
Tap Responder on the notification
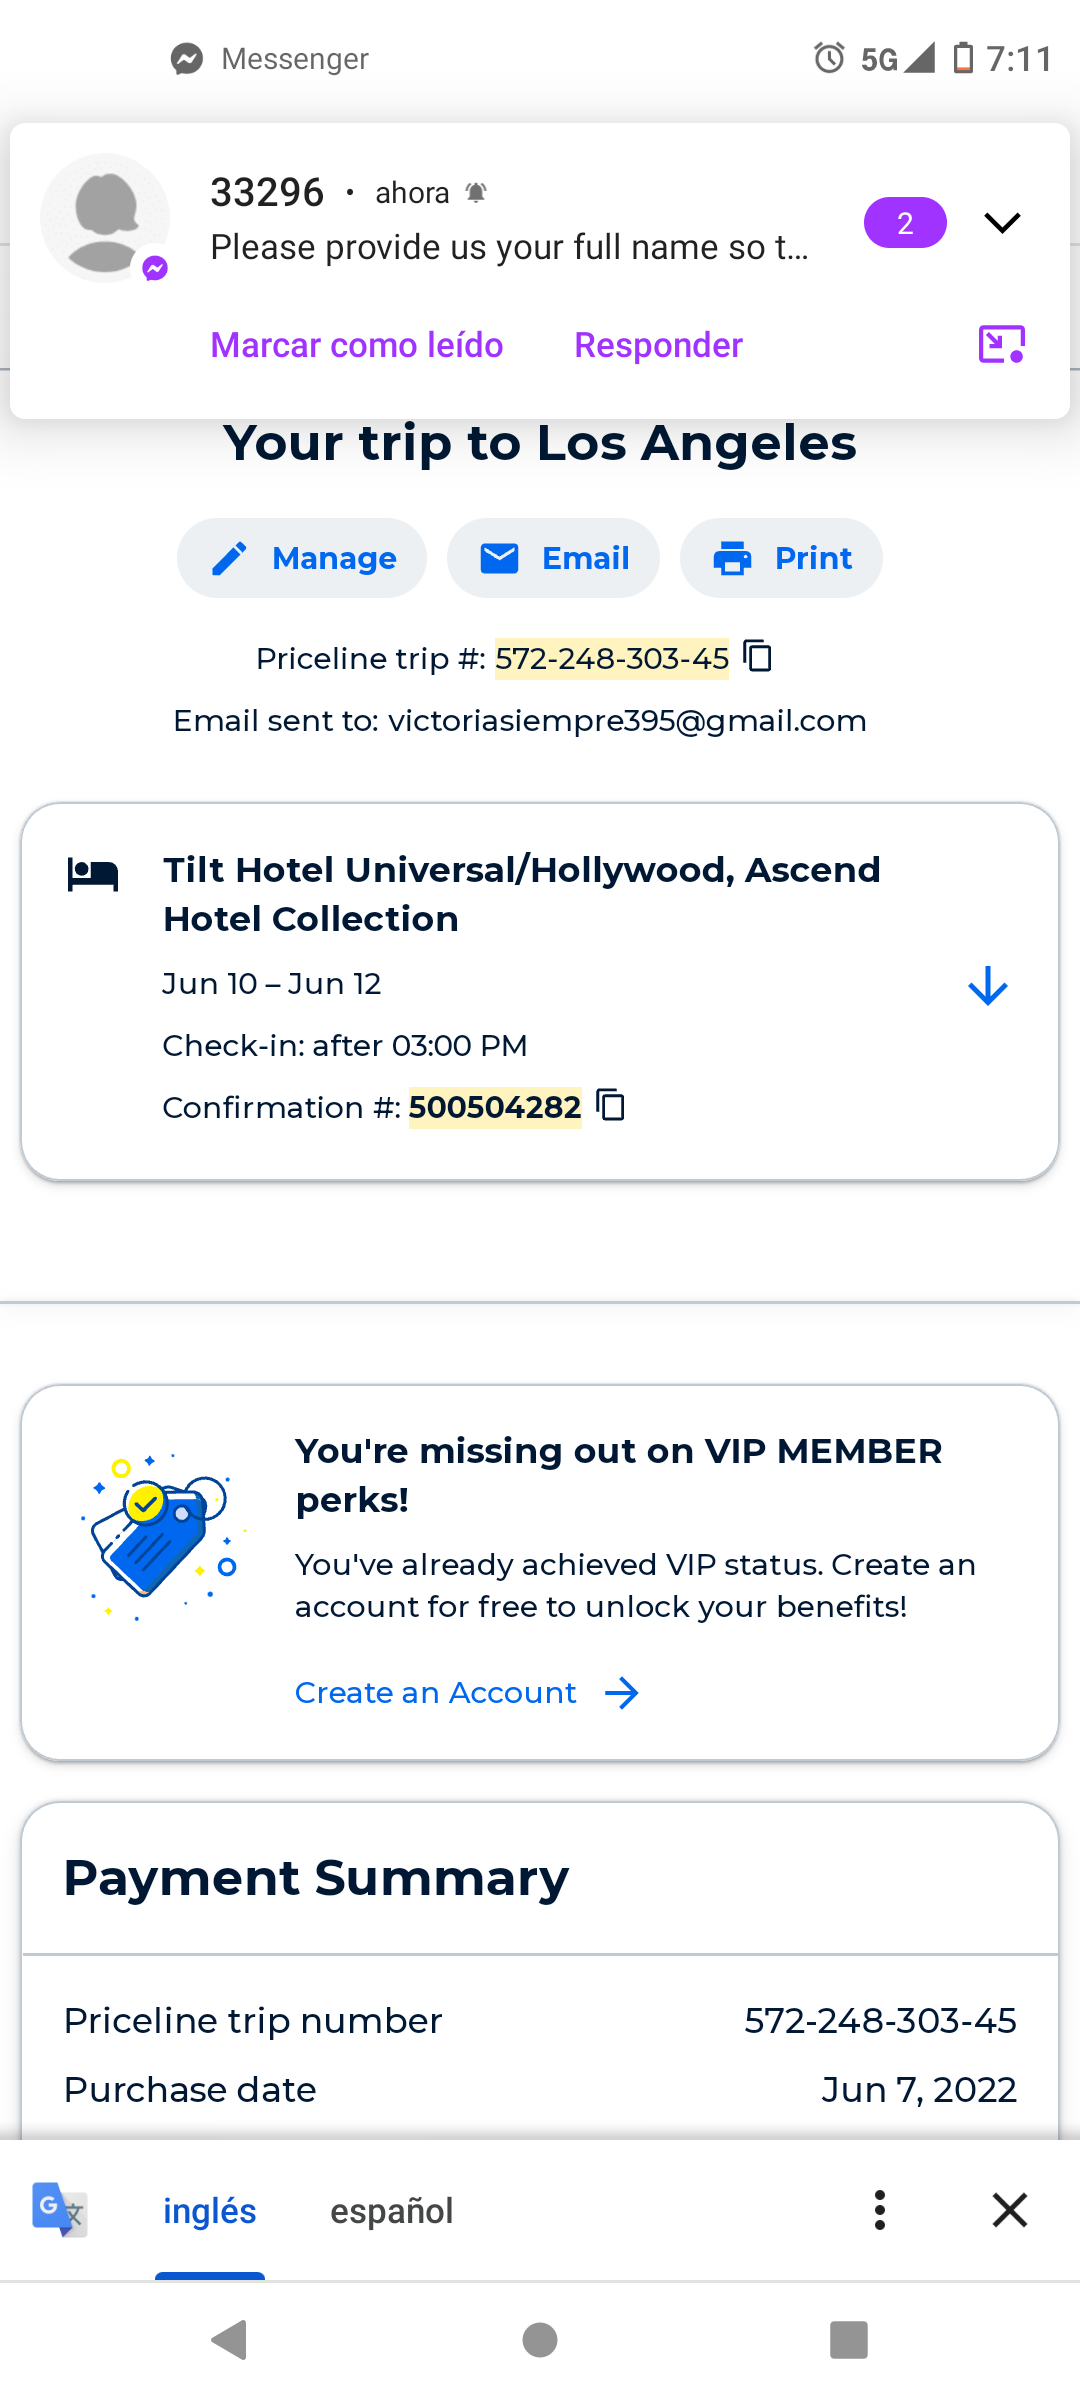658,345
